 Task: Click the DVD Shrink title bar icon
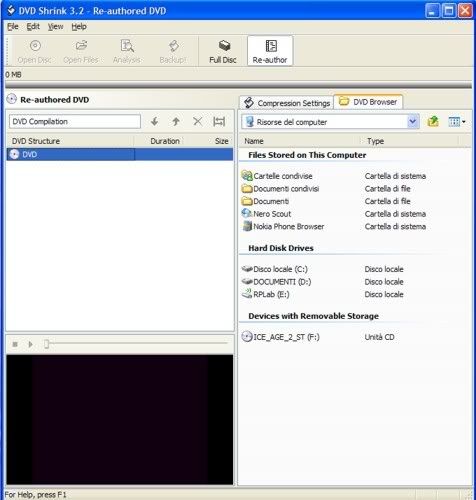11,11
